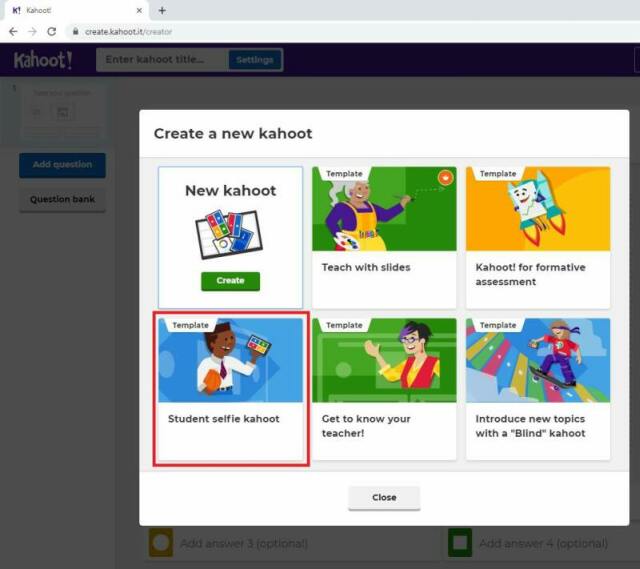Click the premium badge on Teach with slides

point(445,177)
